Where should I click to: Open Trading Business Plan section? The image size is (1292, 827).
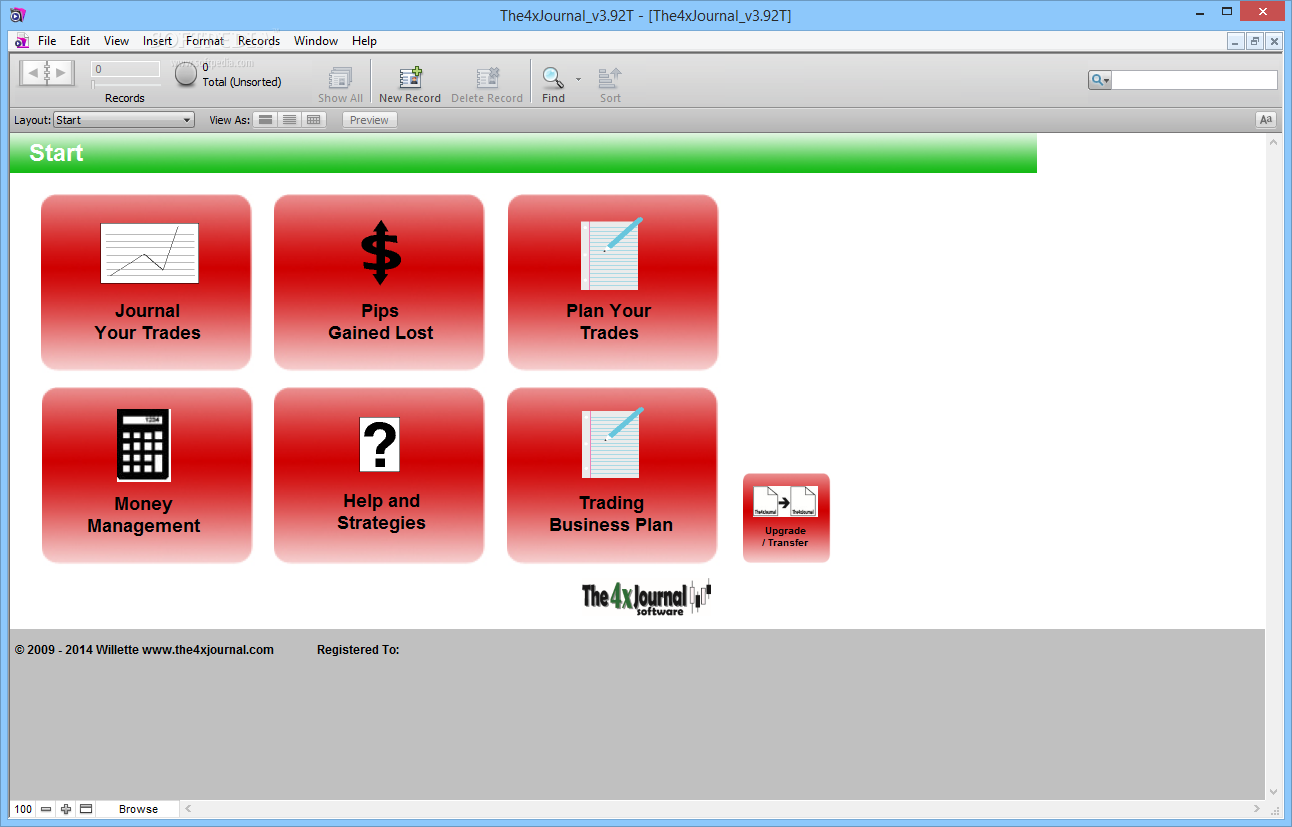(612, 475)
